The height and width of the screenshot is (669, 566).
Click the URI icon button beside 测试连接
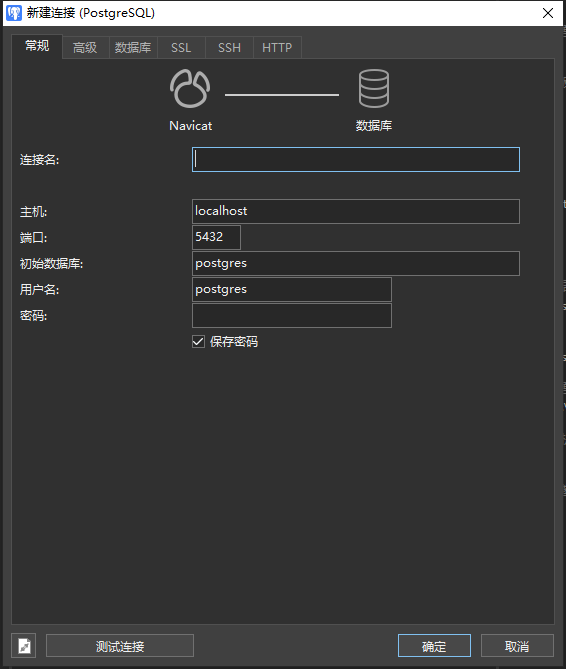24,646
